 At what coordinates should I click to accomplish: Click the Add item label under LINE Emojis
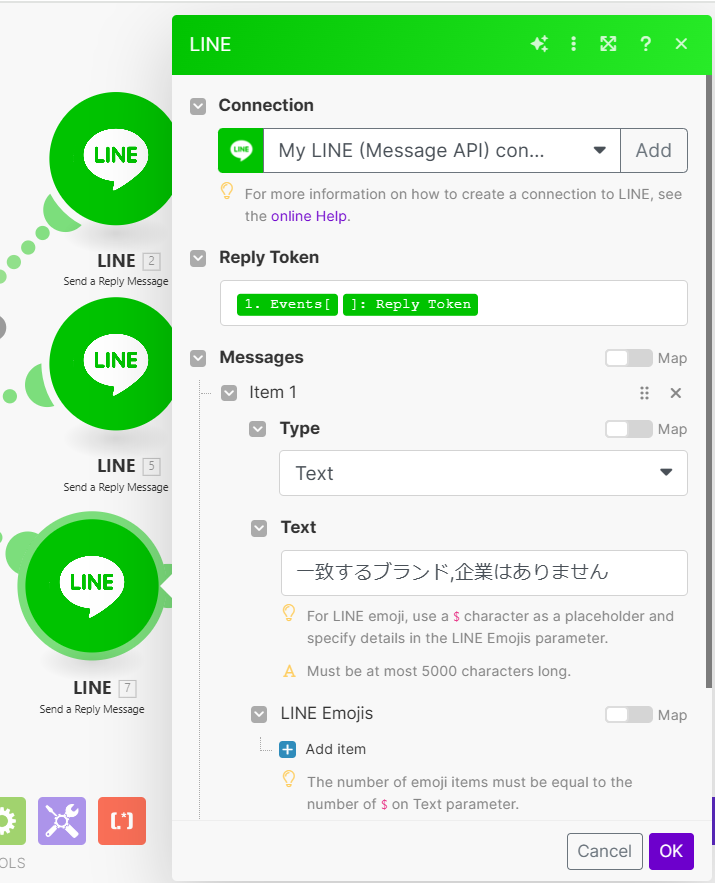336,750
